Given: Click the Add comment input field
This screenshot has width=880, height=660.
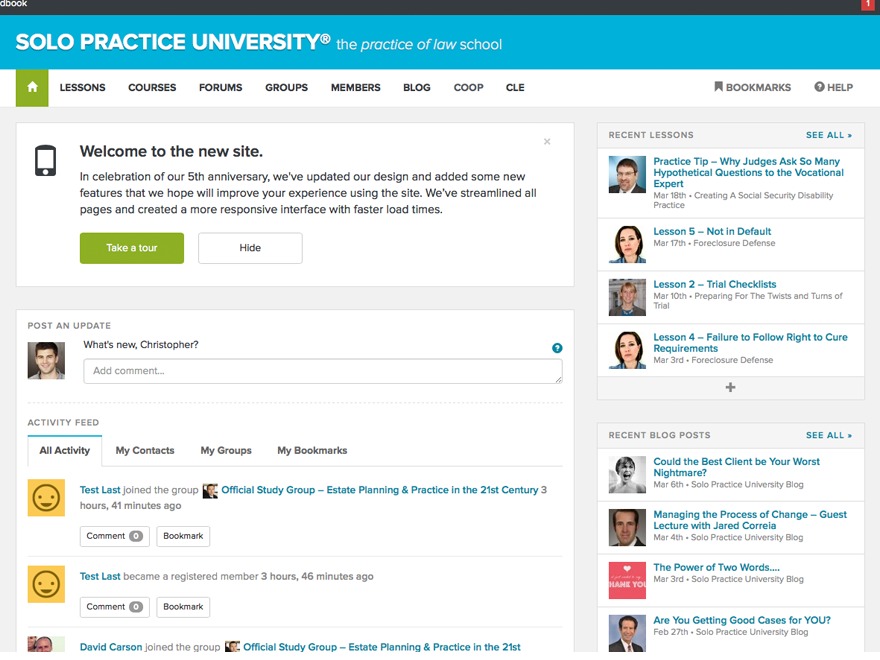Looking at the screenshot, I should coord(323,371).
